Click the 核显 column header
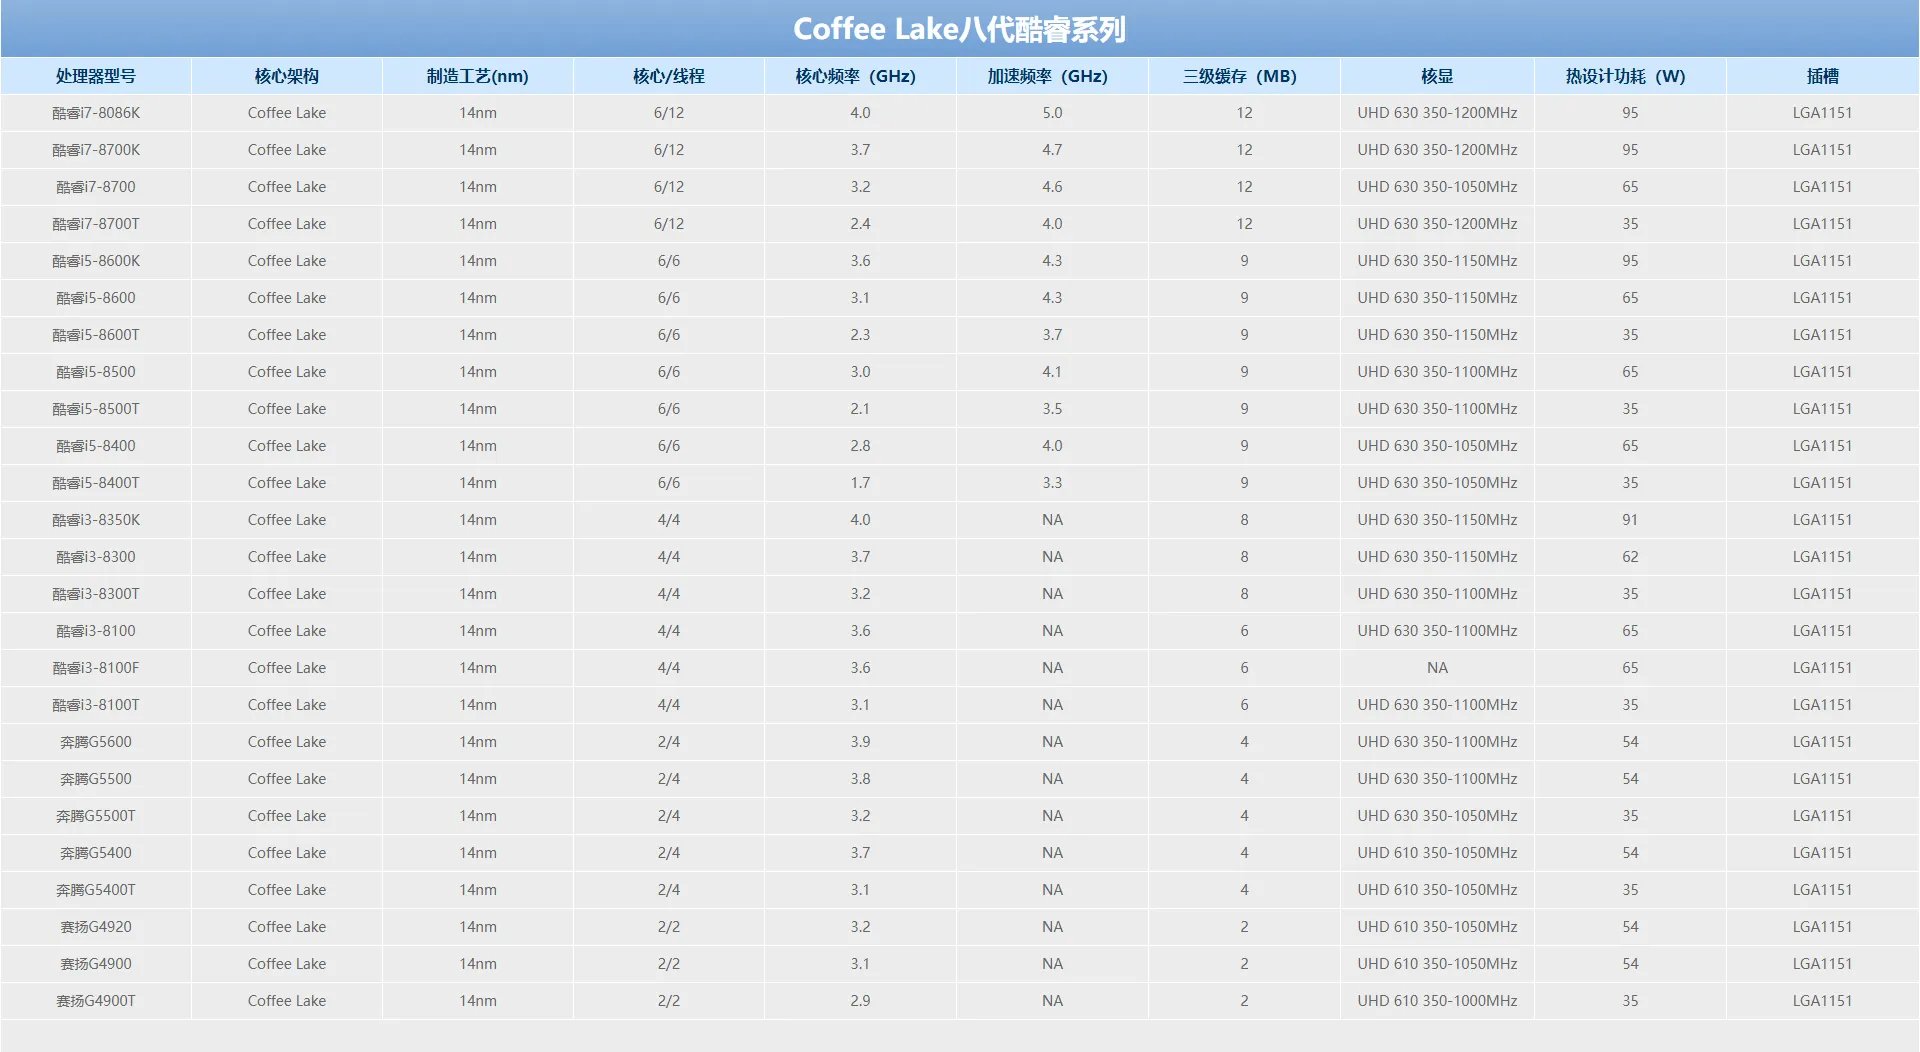This screenshot has height=1052, width=1920. pos(1437,76)
